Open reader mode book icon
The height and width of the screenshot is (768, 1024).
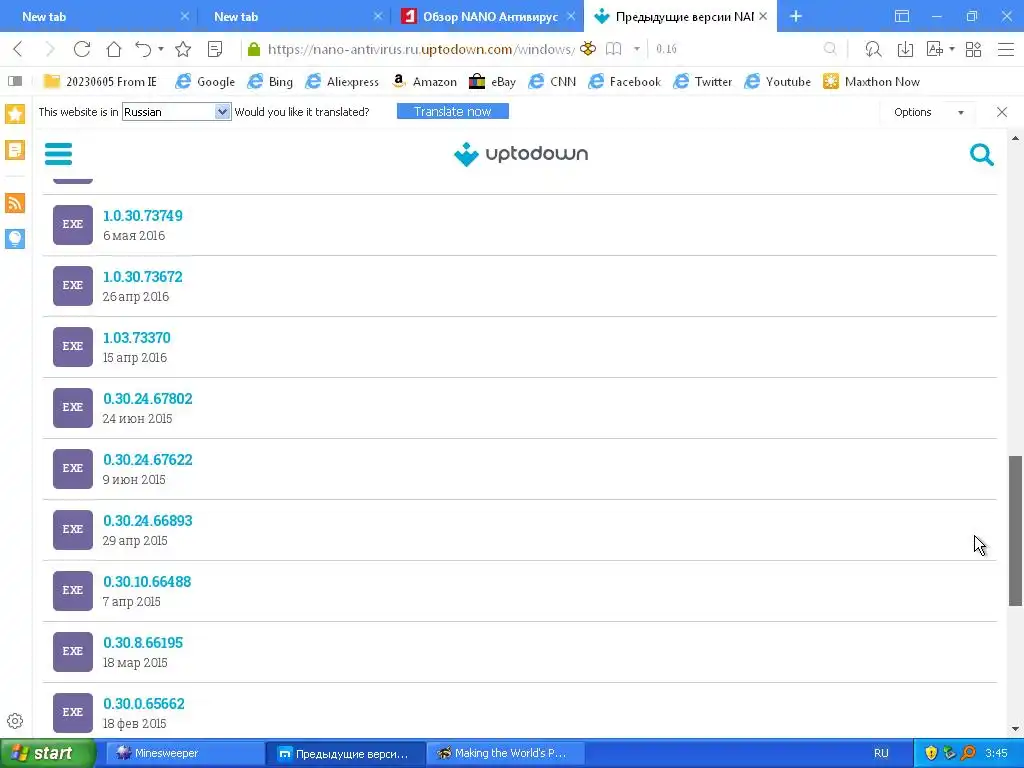pyautogui.click(x=613, y=49)
